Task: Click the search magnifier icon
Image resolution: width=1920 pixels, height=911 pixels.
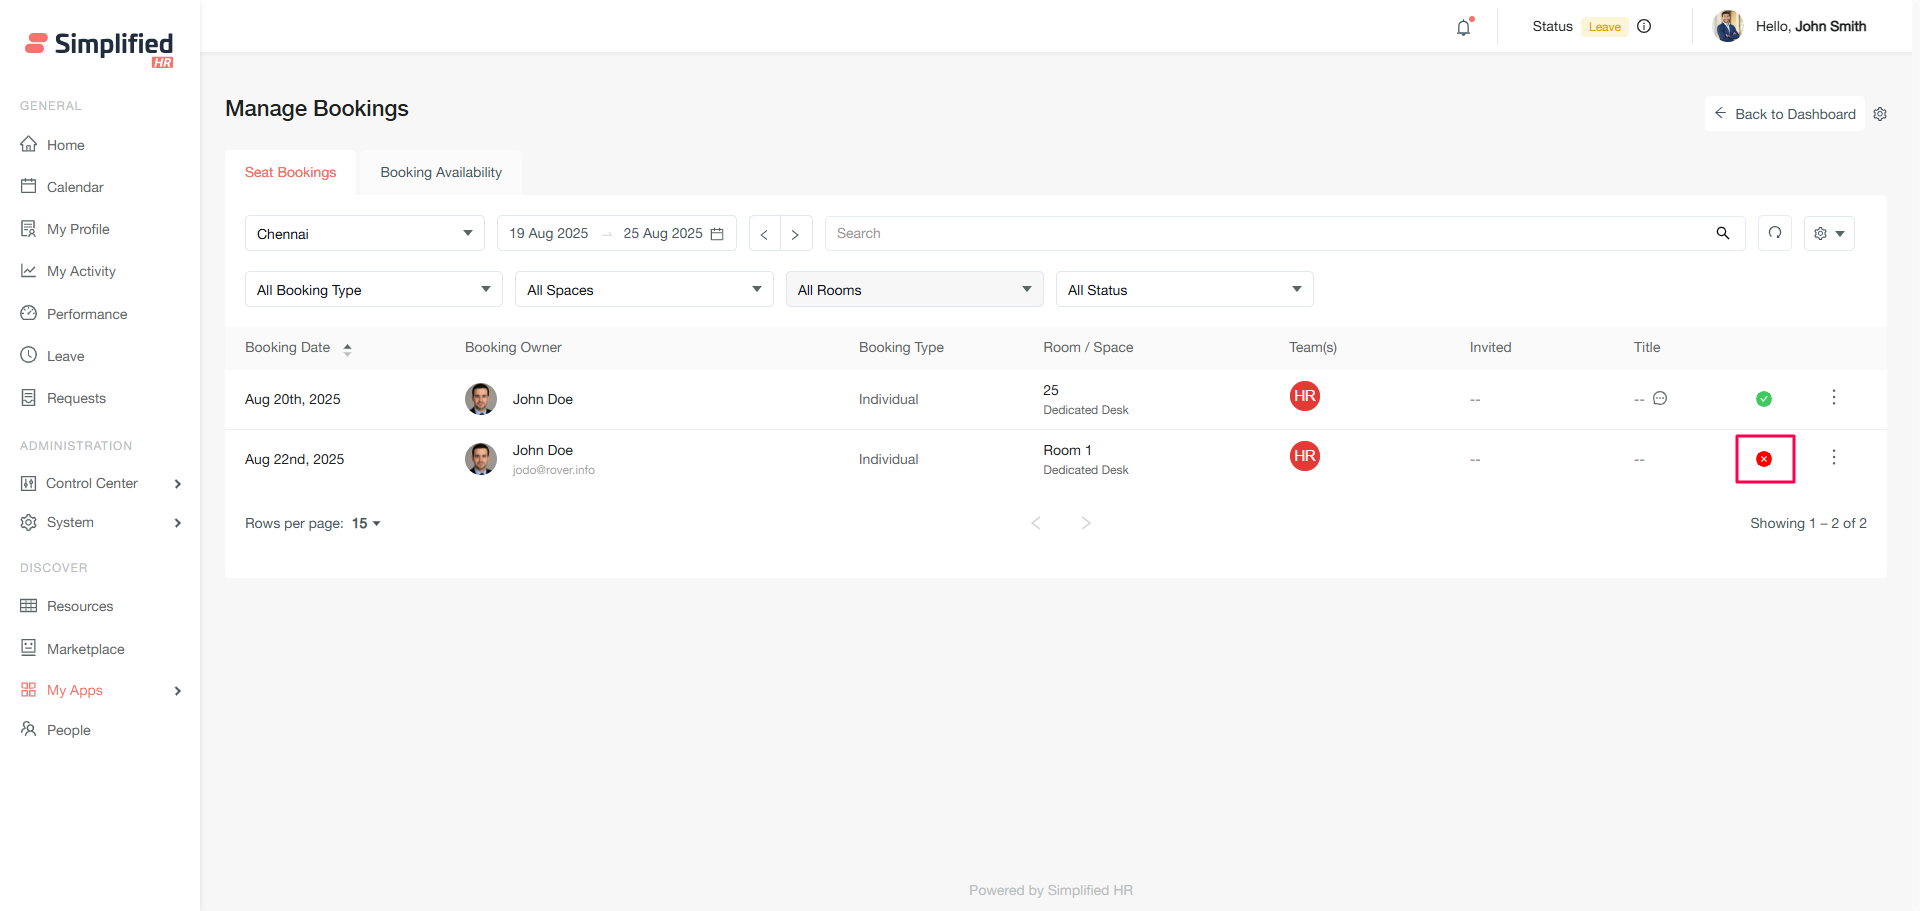Action: (x=1723, y=233)
